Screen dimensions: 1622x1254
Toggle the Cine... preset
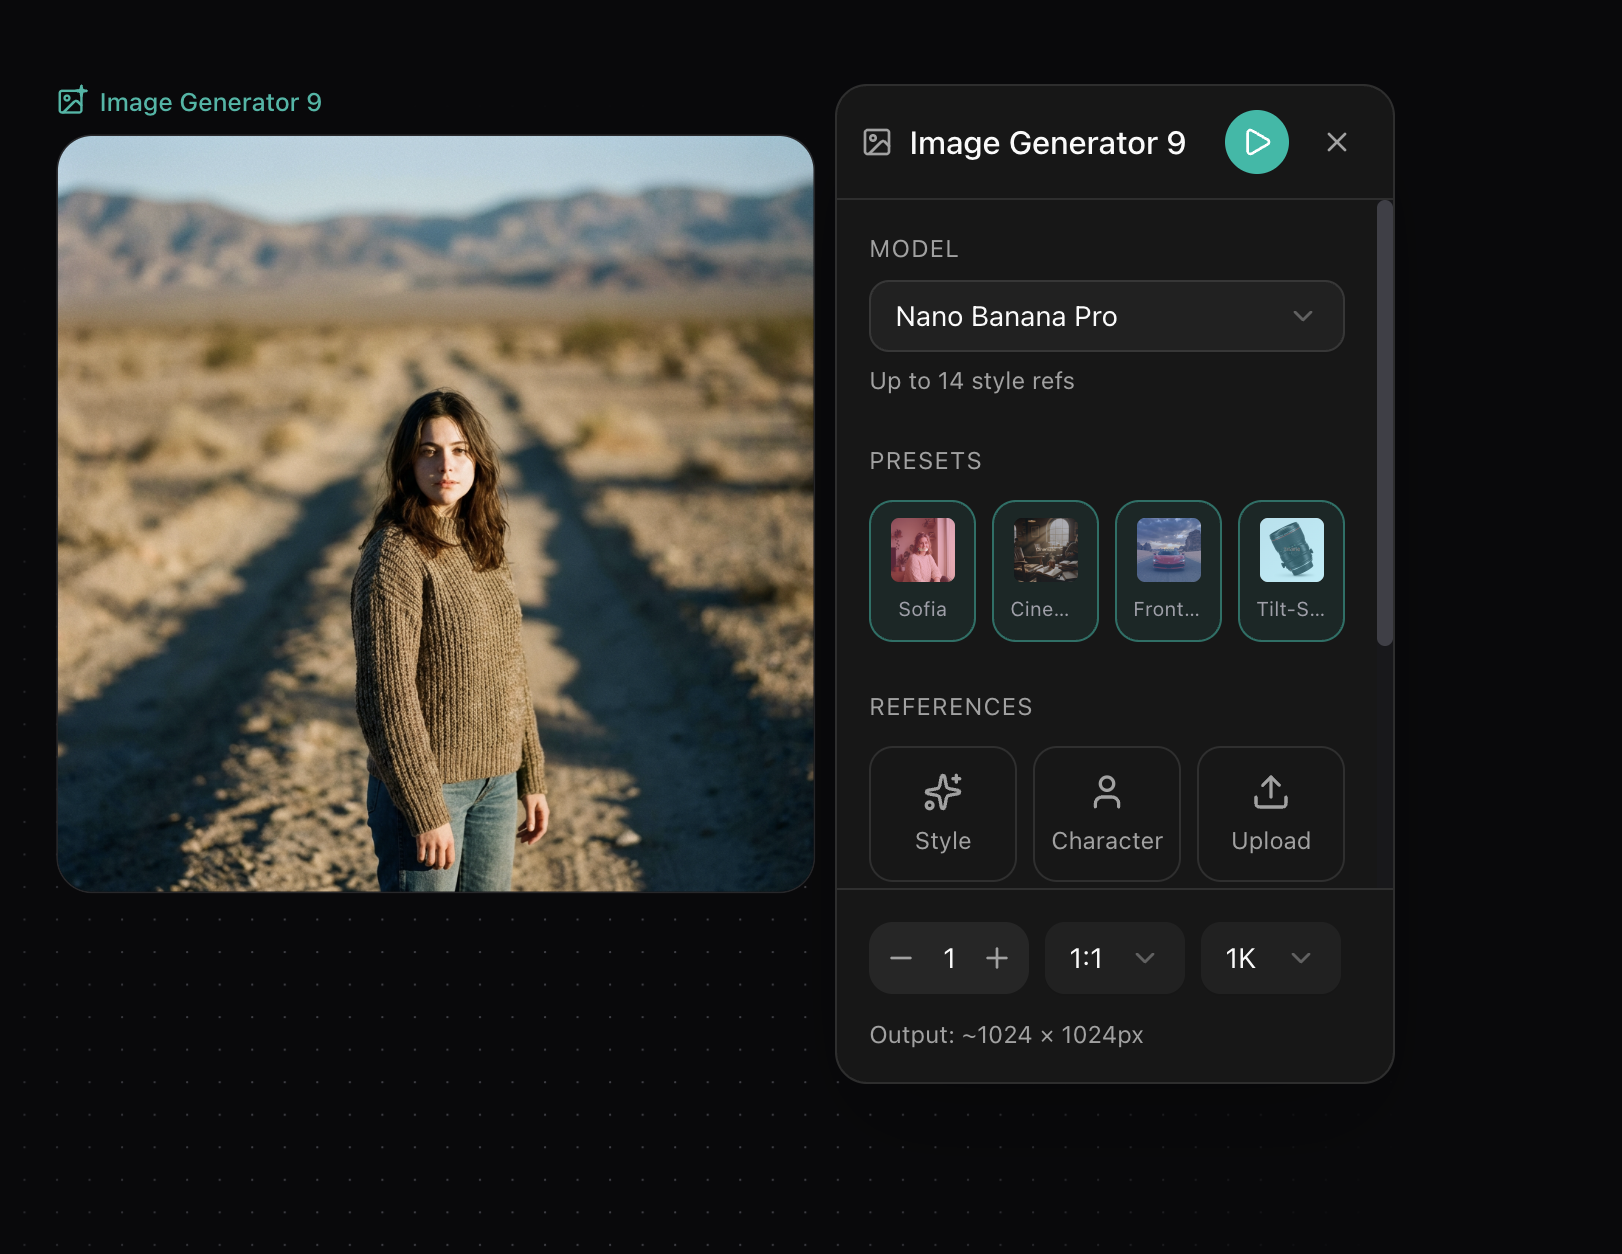(x=1045, y=571)
